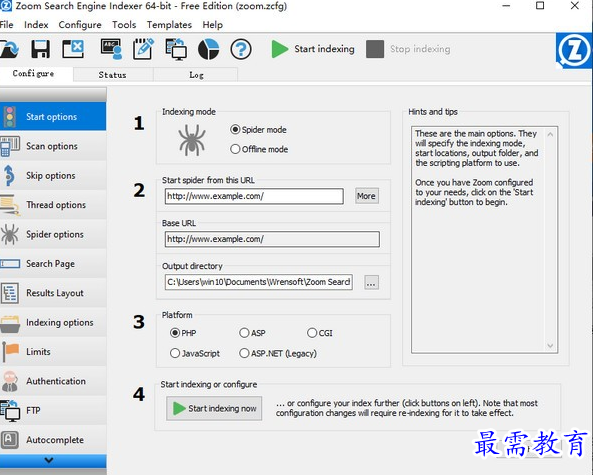Image resolution: width=596 pixels, height=475 pixels.
Task: Select PHP platform radio button
Action: 175,333
